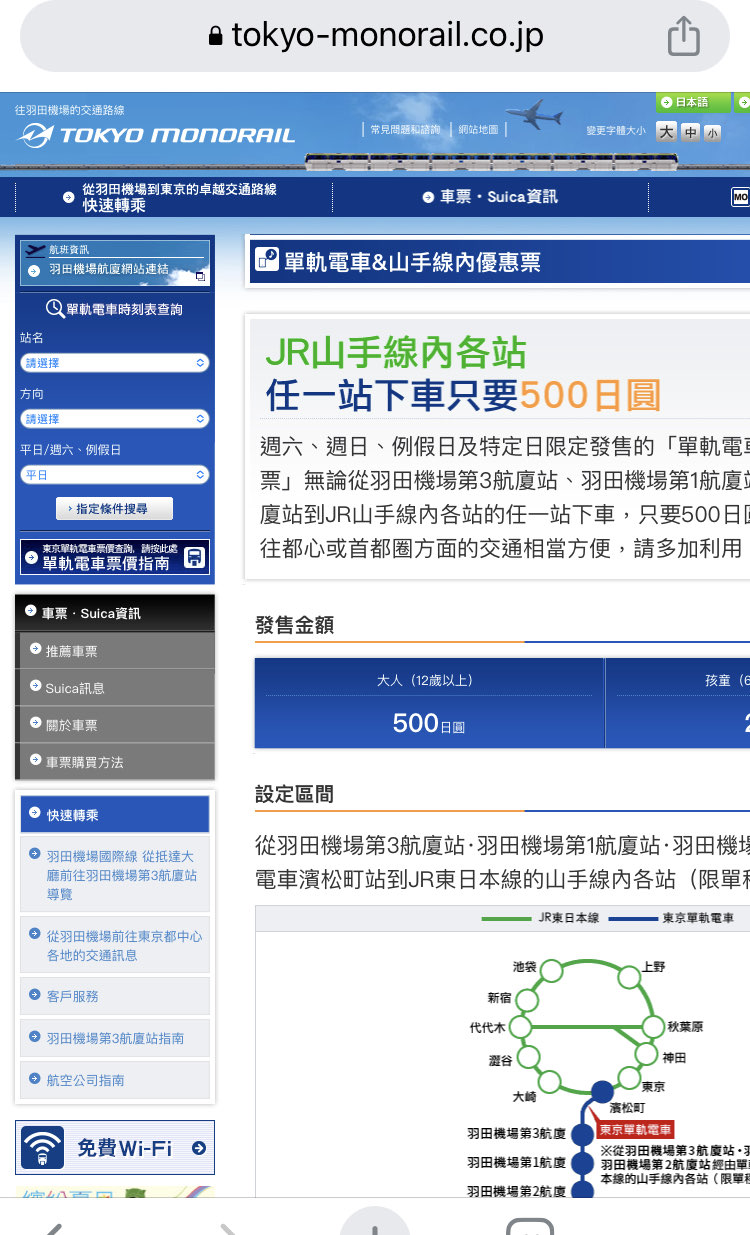750x1235 pixels.
Task: Click the 東京 station circle on map
Action: [628, 1078]
